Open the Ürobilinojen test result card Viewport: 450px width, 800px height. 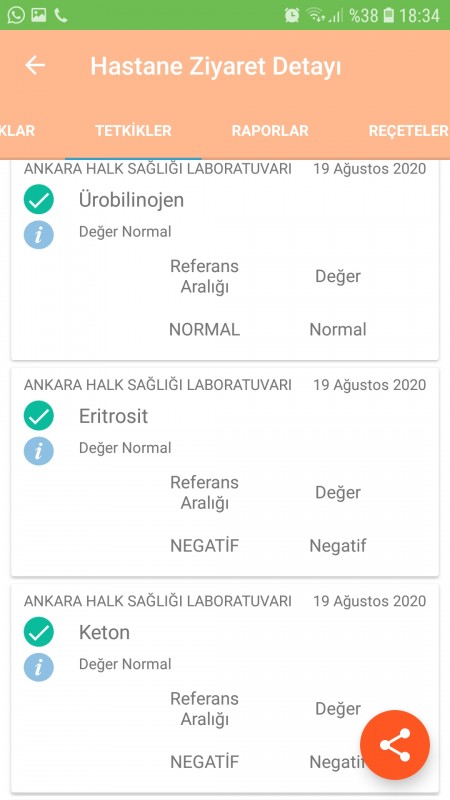(x=225, y=260)
